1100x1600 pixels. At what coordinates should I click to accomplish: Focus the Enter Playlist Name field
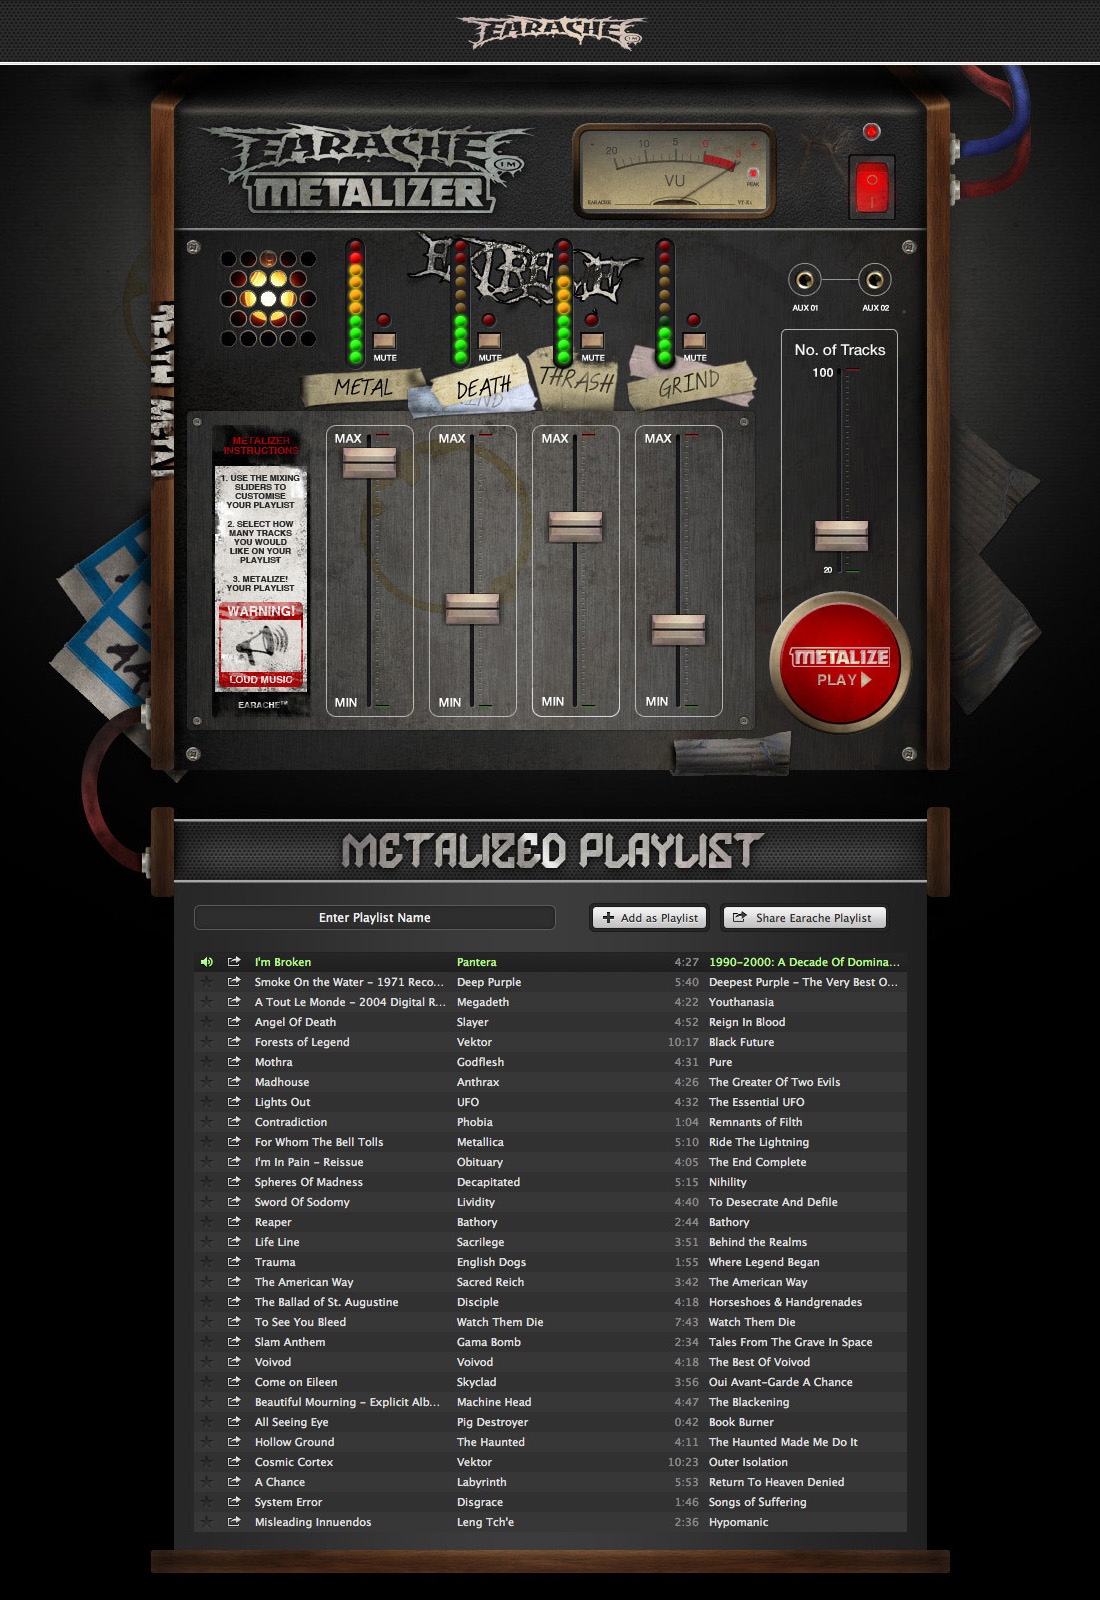tap(375, 918)
